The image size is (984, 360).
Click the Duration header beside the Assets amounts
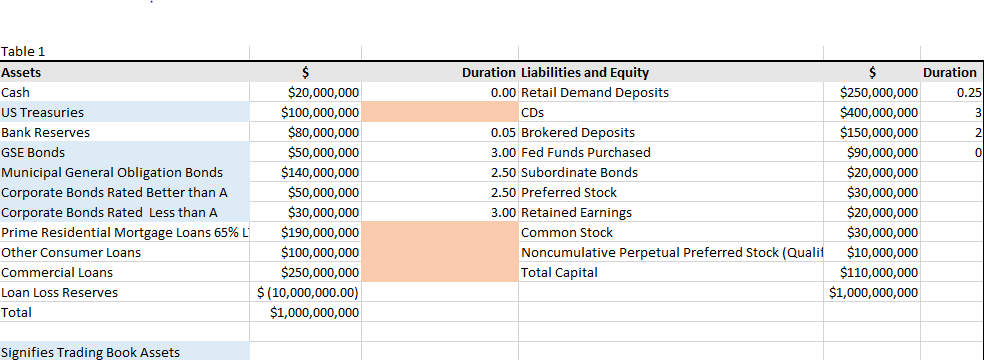[x=440, y=72]
